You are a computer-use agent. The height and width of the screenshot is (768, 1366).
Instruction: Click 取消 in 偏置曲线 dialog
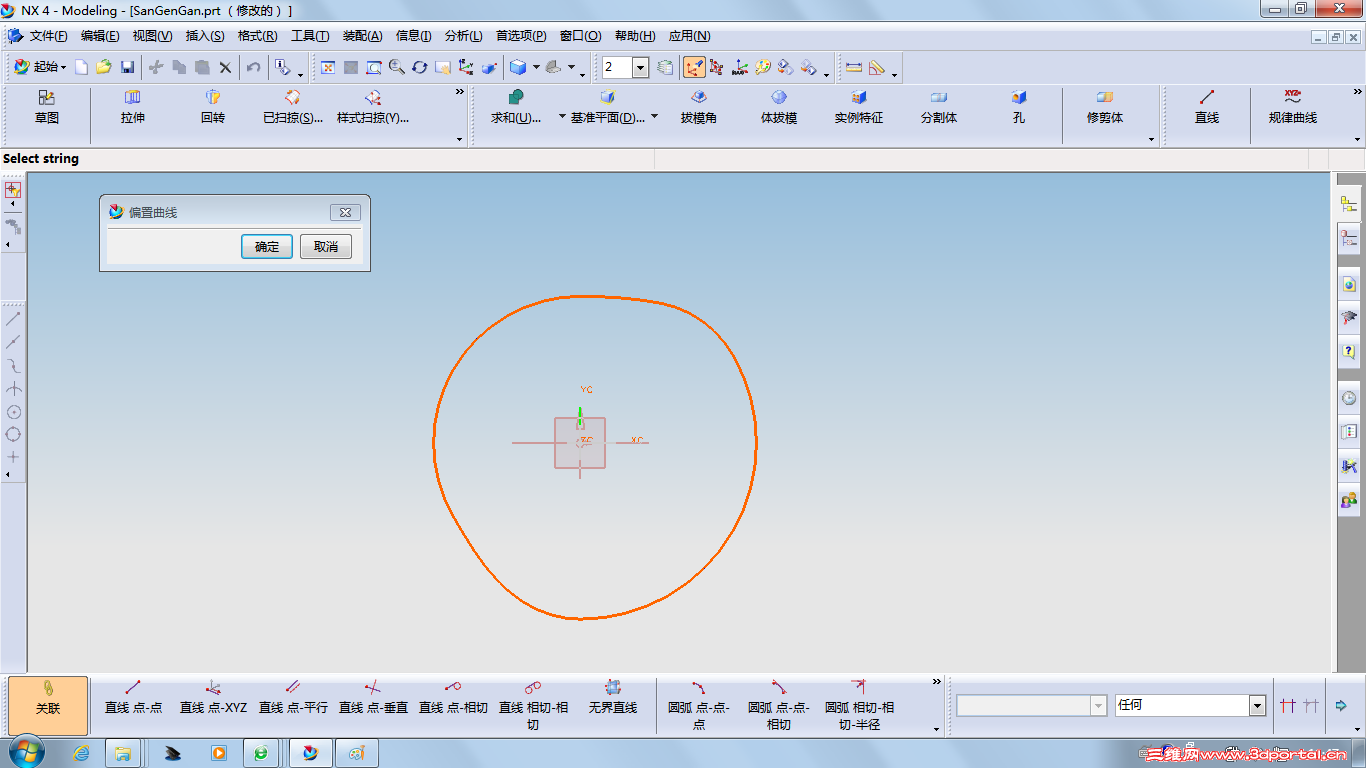coord(326,247)
